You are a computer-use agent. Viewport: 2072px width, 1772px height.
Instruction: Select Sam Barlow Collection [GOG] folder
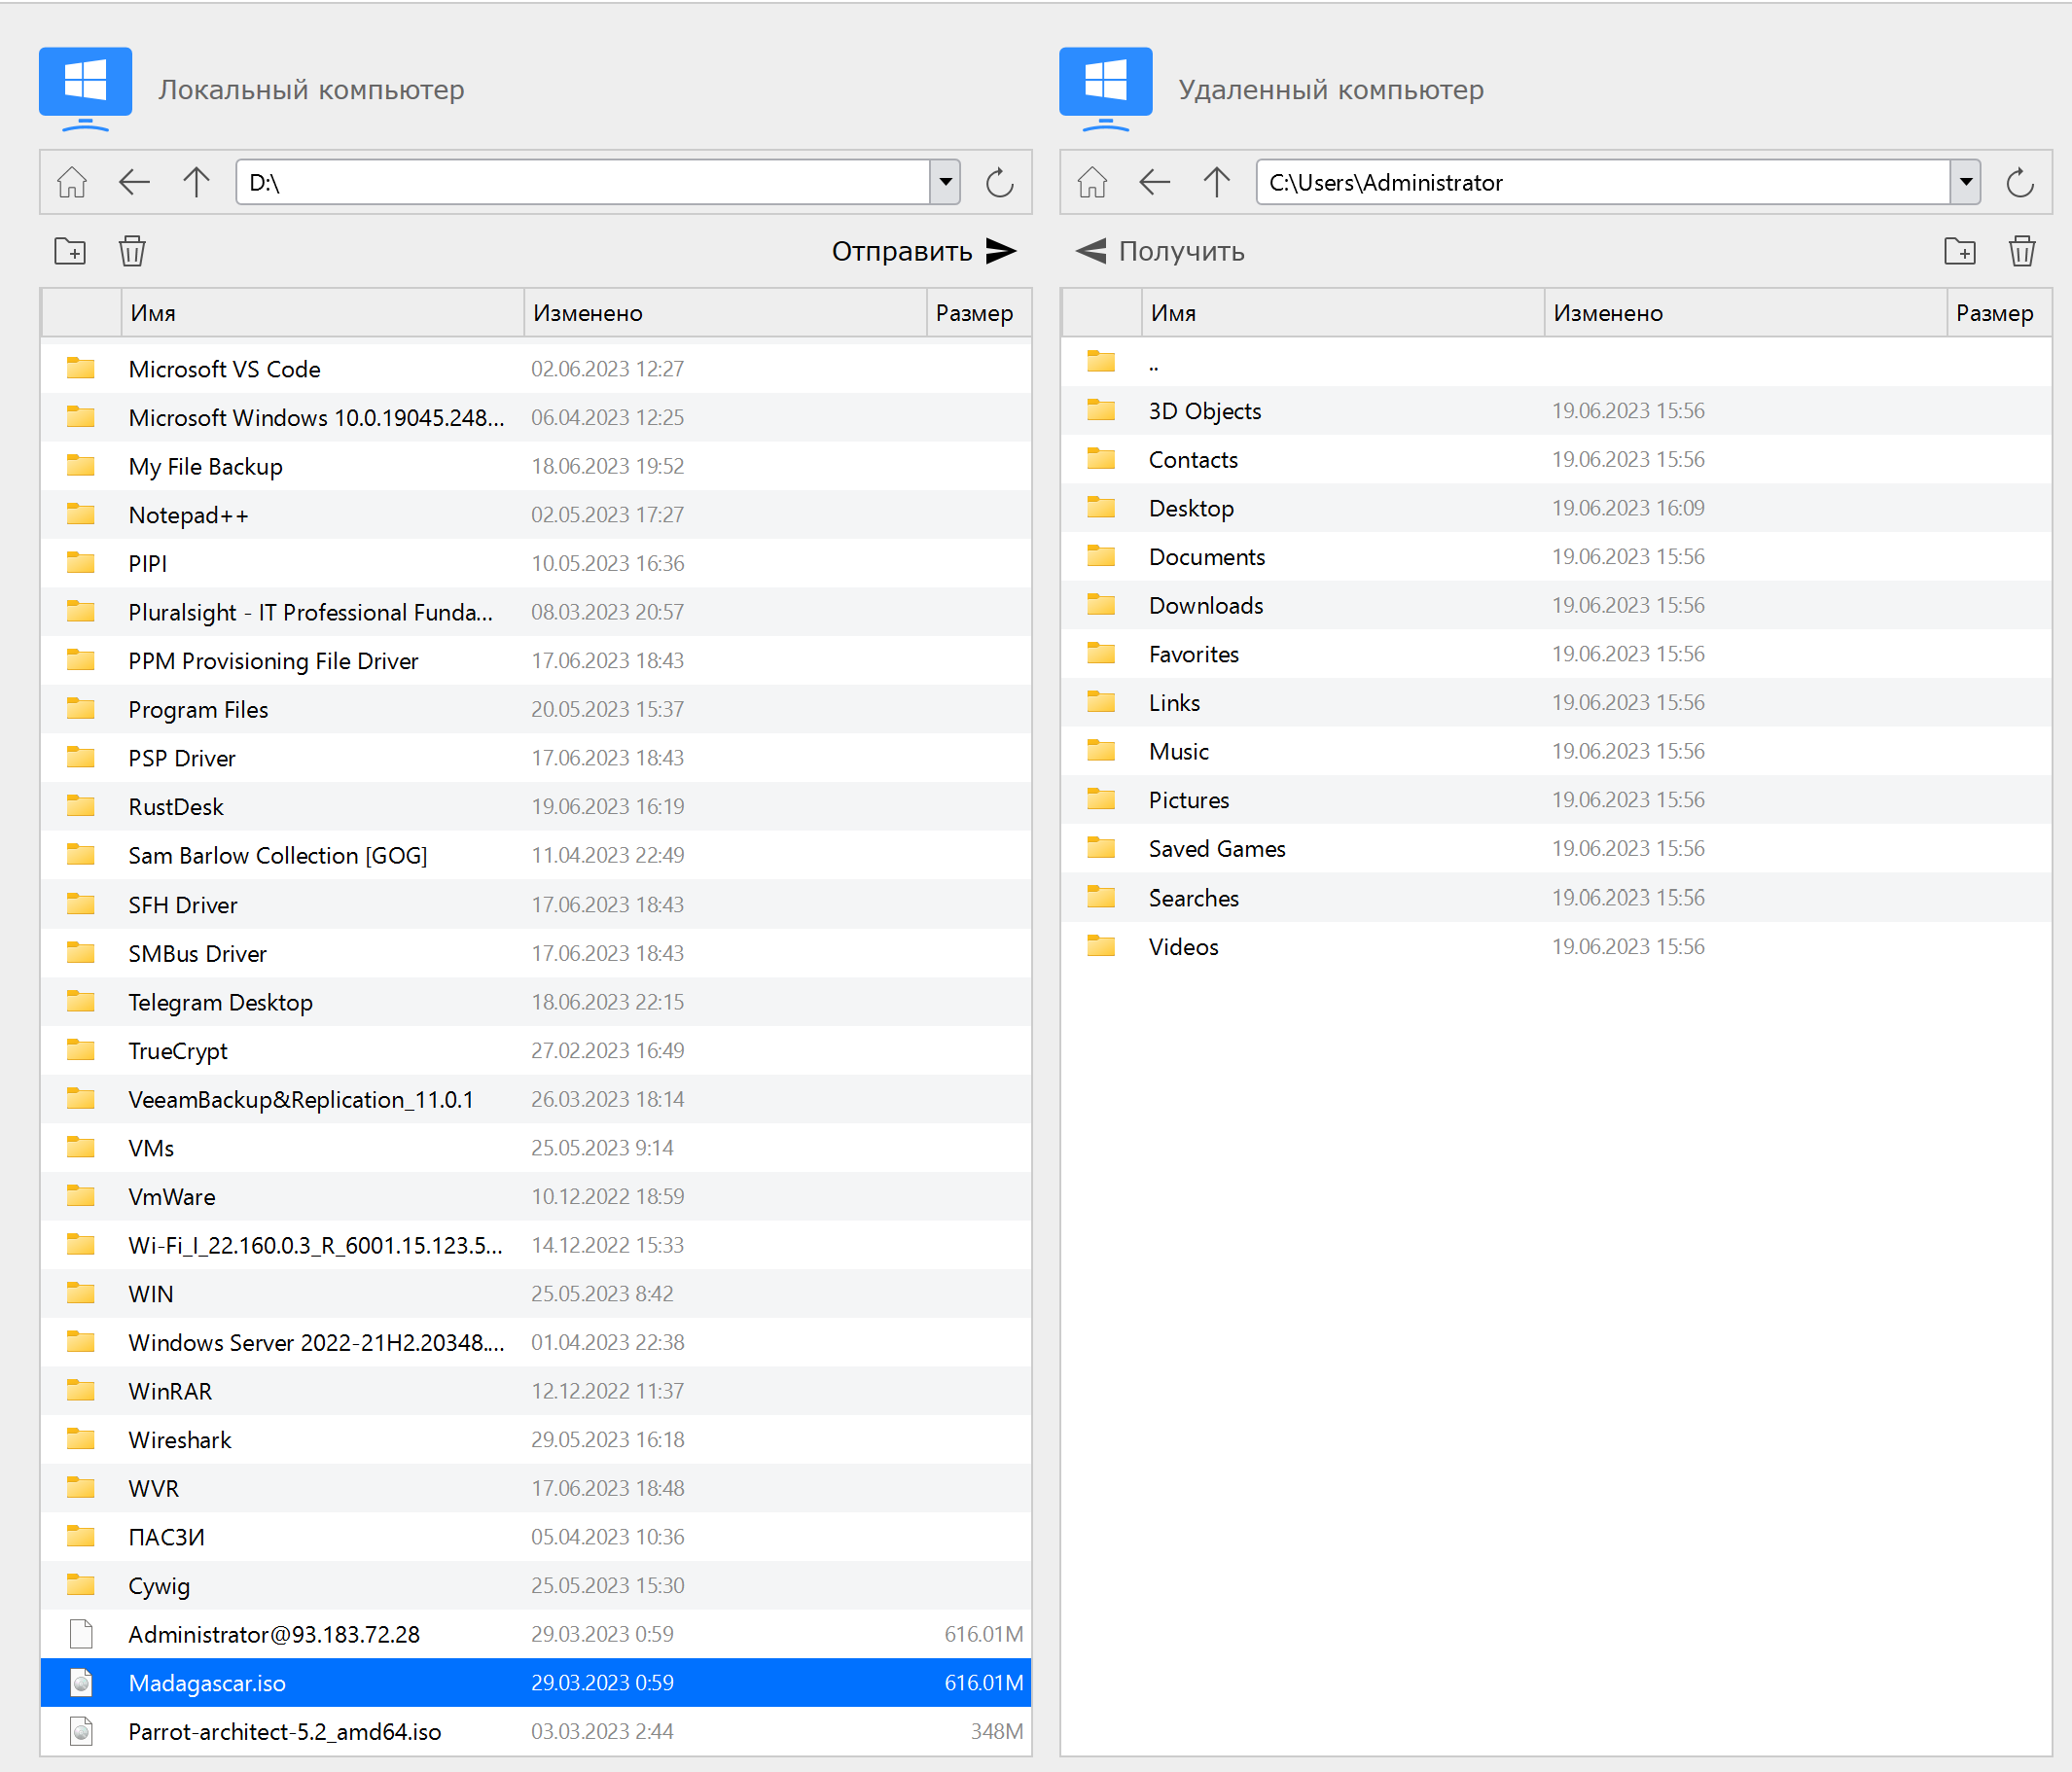point(536,855)
